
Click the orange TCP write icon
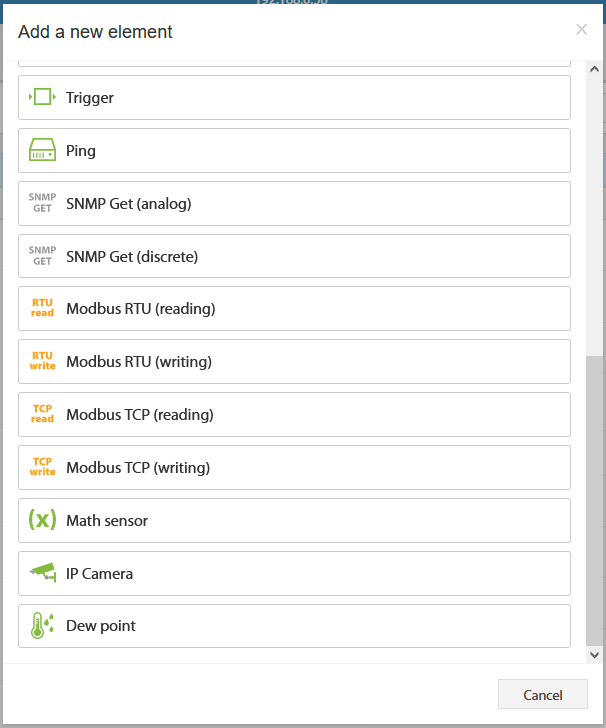click(42, 467)
